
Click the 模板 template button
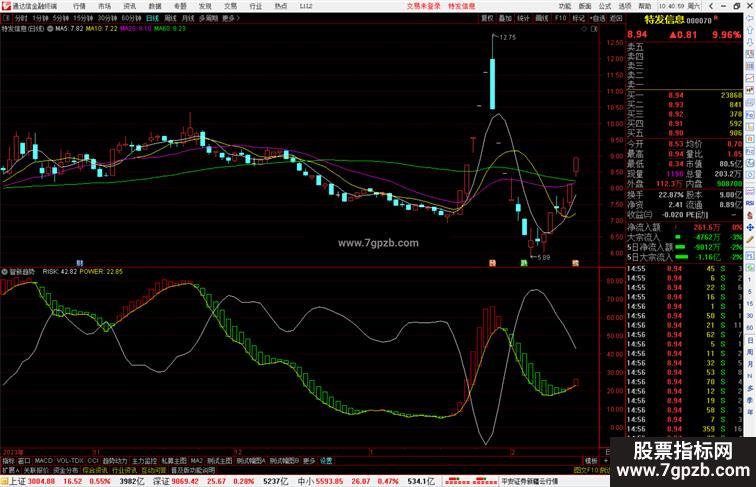click(591, 461)
